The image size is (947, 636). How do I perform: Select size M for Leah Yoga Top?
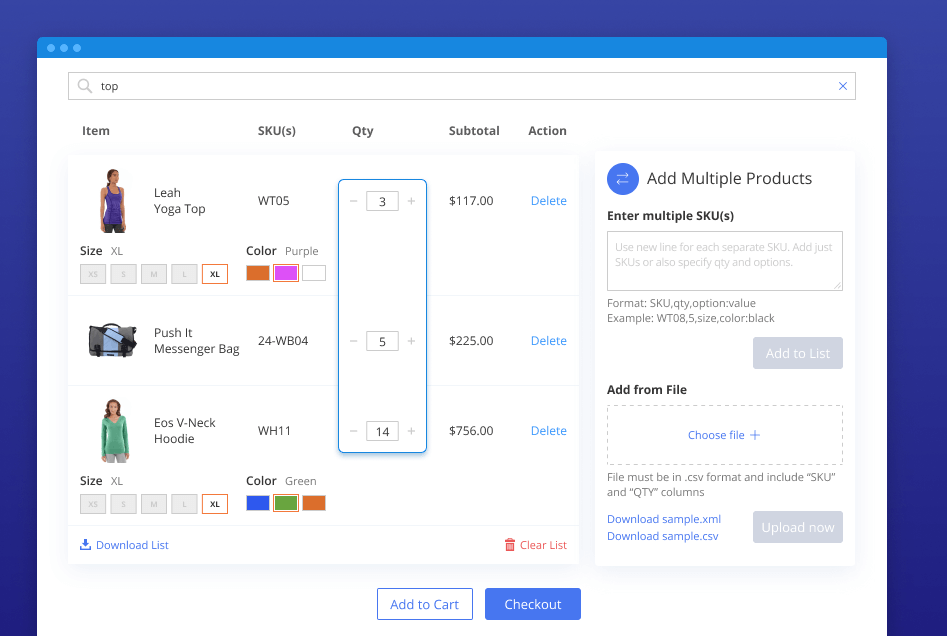pos(153,273)
